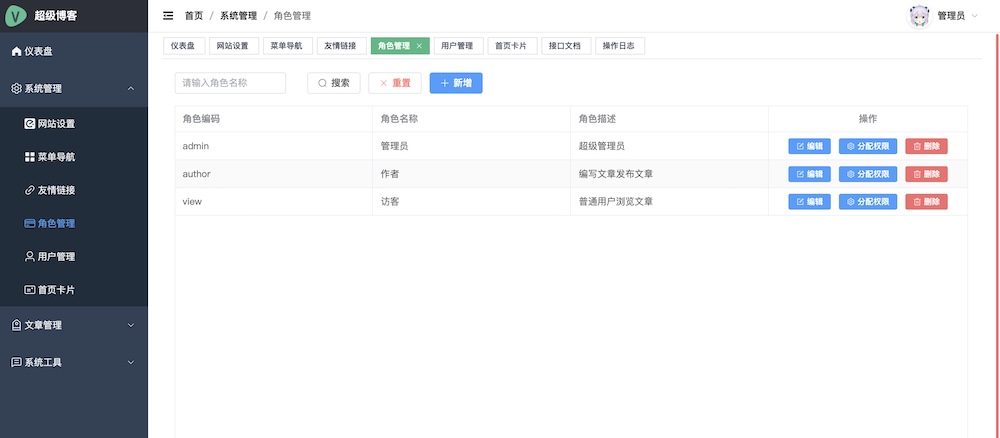The width and height of the screenshot is (1000, 438).
Task: Open 菜单导航 in the sidebar
Action: (74, 157)
